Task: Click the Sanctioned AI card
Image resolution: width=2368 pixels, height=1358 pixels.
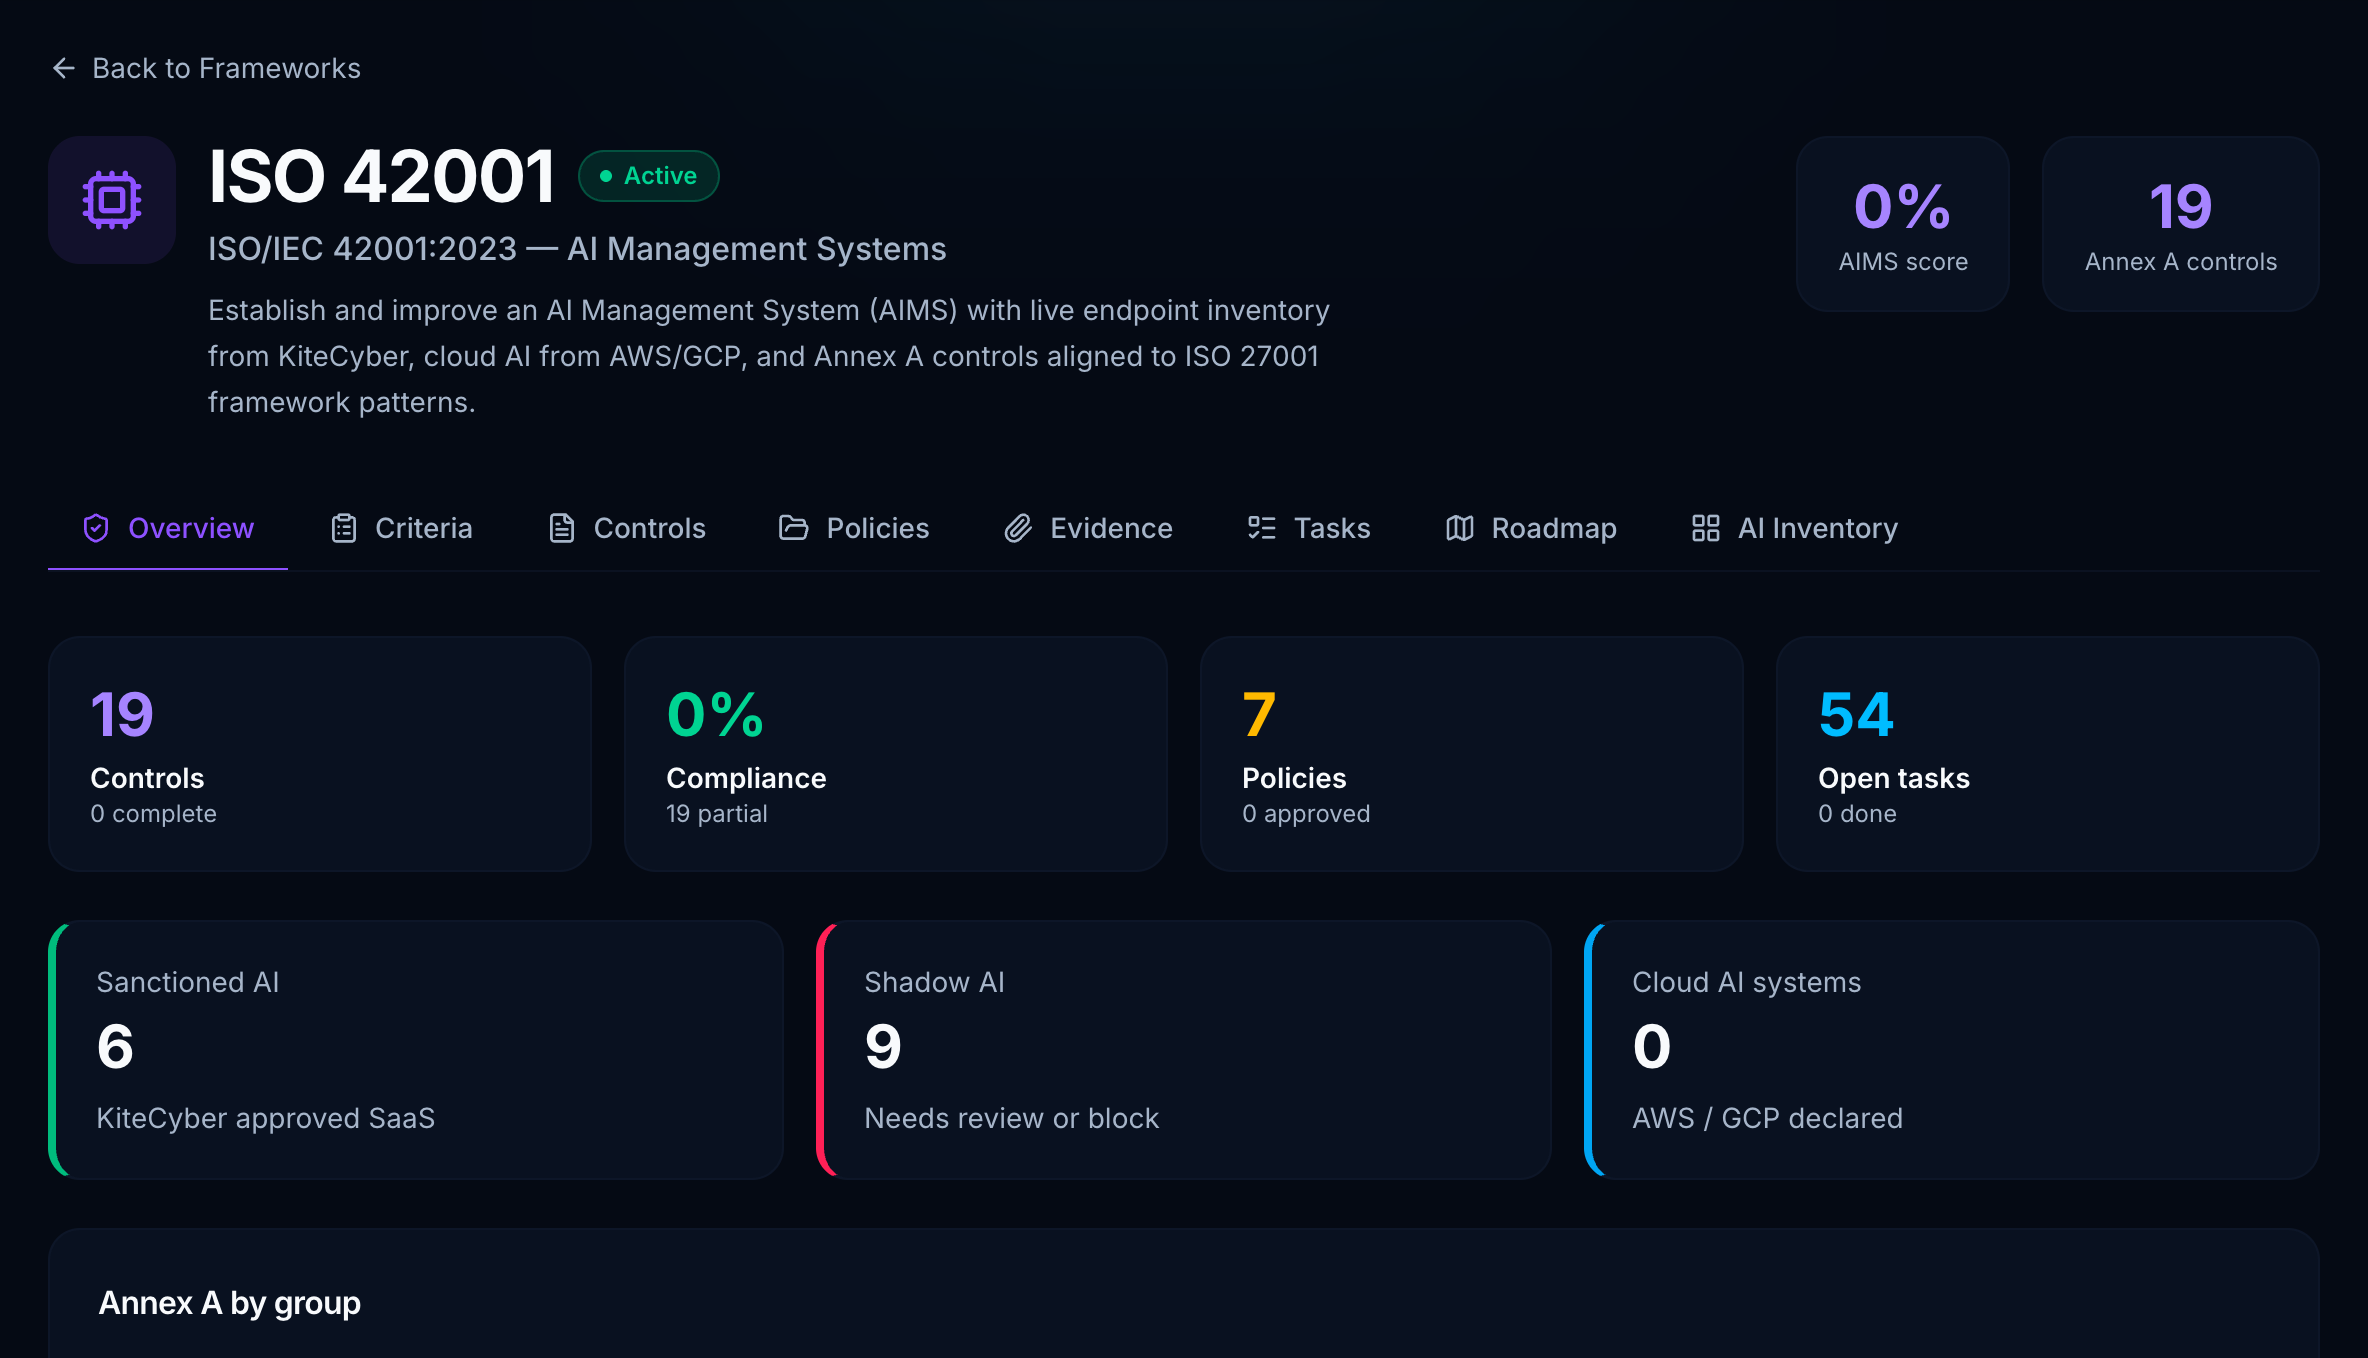Action: pyautogui.click(x=416, y=1050)
